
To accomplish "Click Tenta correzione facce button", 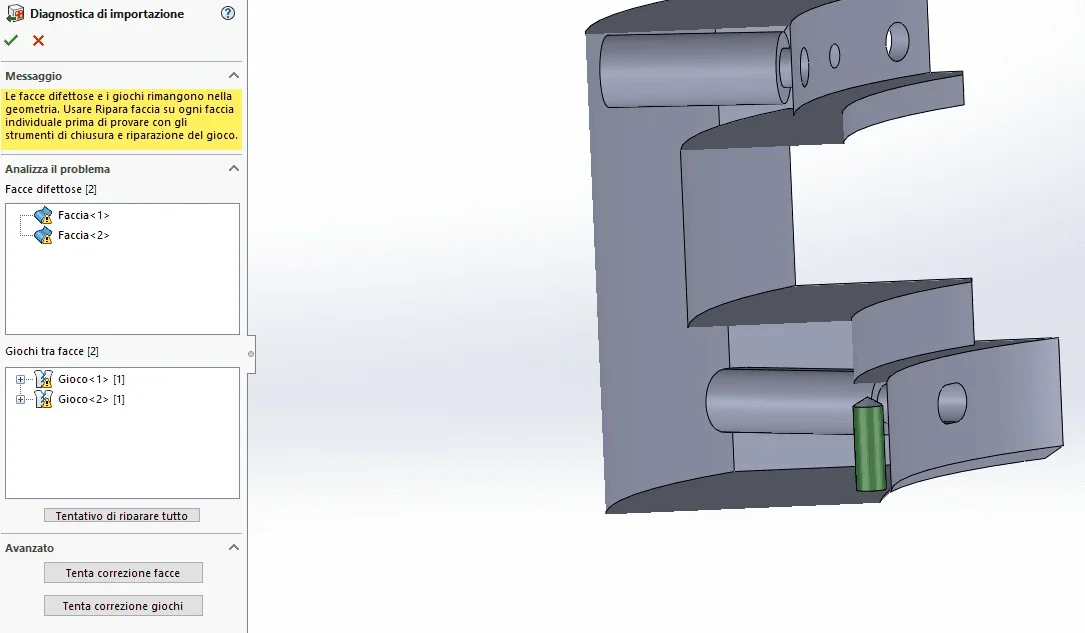I will 123,573.
